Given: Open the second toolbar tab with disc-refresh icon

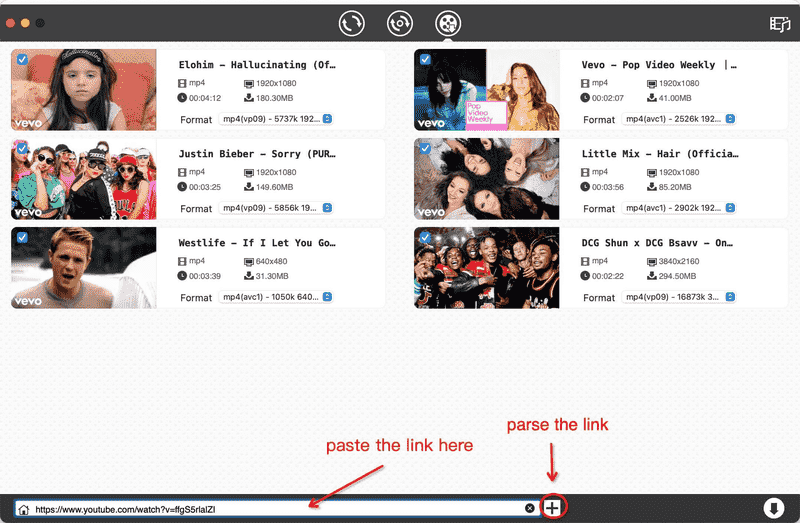Looking at the screenshot, I should click(x=399, y=23).
